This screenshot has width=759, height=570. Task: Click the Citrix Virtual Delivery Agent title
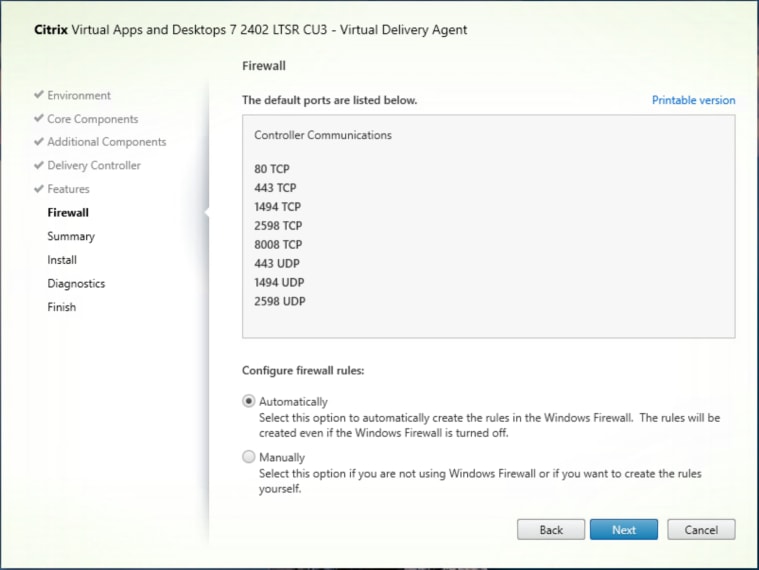(x=251, y=30)
